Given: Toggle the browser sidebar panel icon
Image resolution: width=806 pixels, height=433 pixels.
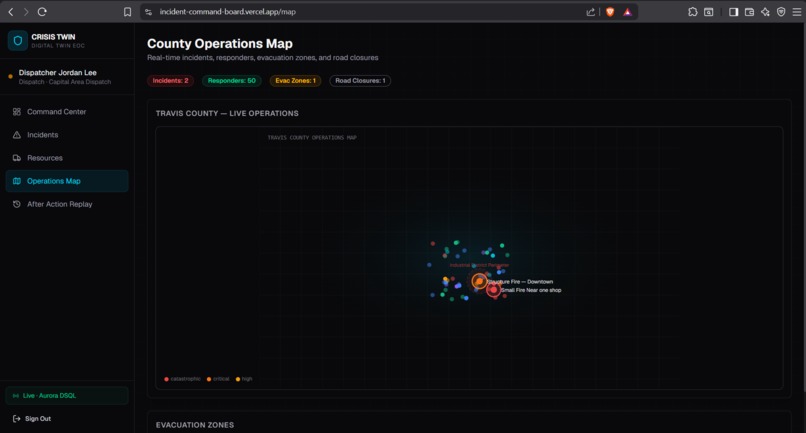Looking at the screenshot, I should [734, 12].
